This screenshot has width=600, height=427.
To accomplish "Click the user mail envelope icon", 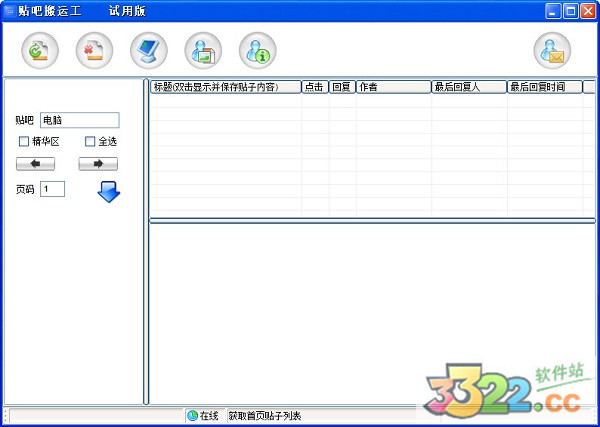I will click(x=552, y=51).
